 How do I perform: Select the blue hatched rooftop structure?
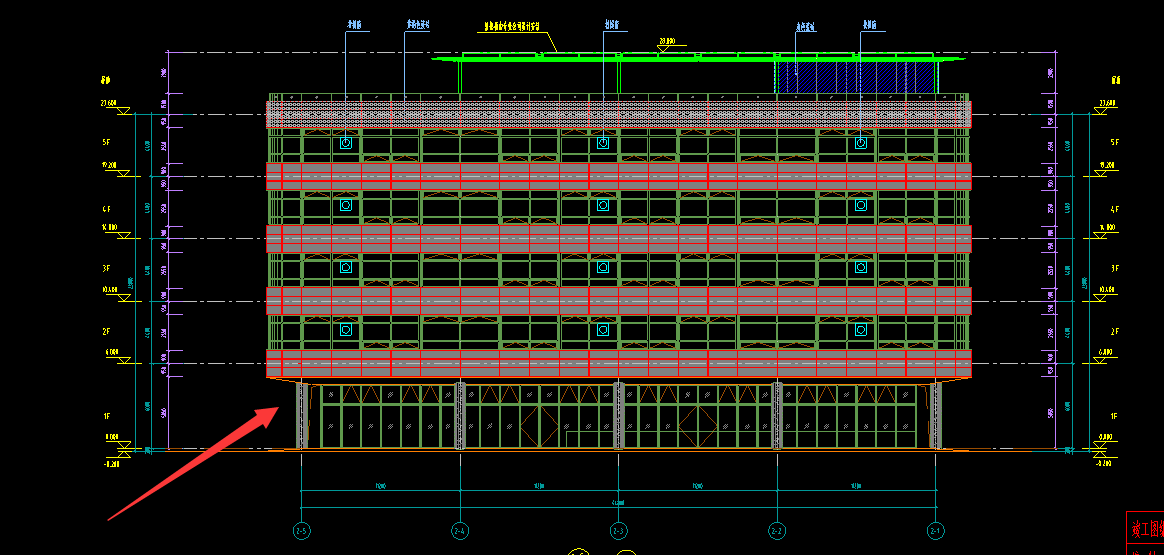855,76
